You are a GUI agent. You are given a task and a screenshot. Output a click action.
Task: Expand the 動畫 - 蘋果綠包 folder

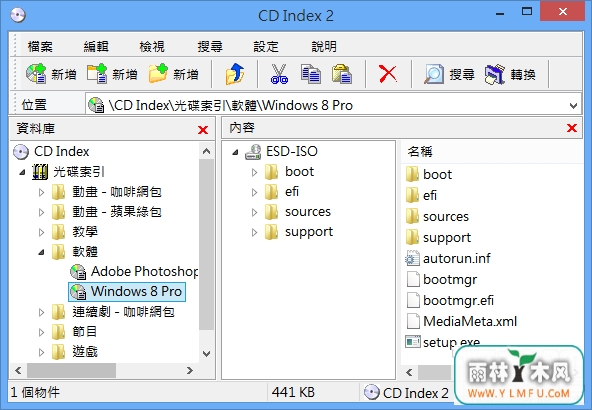tap(42, 213)
